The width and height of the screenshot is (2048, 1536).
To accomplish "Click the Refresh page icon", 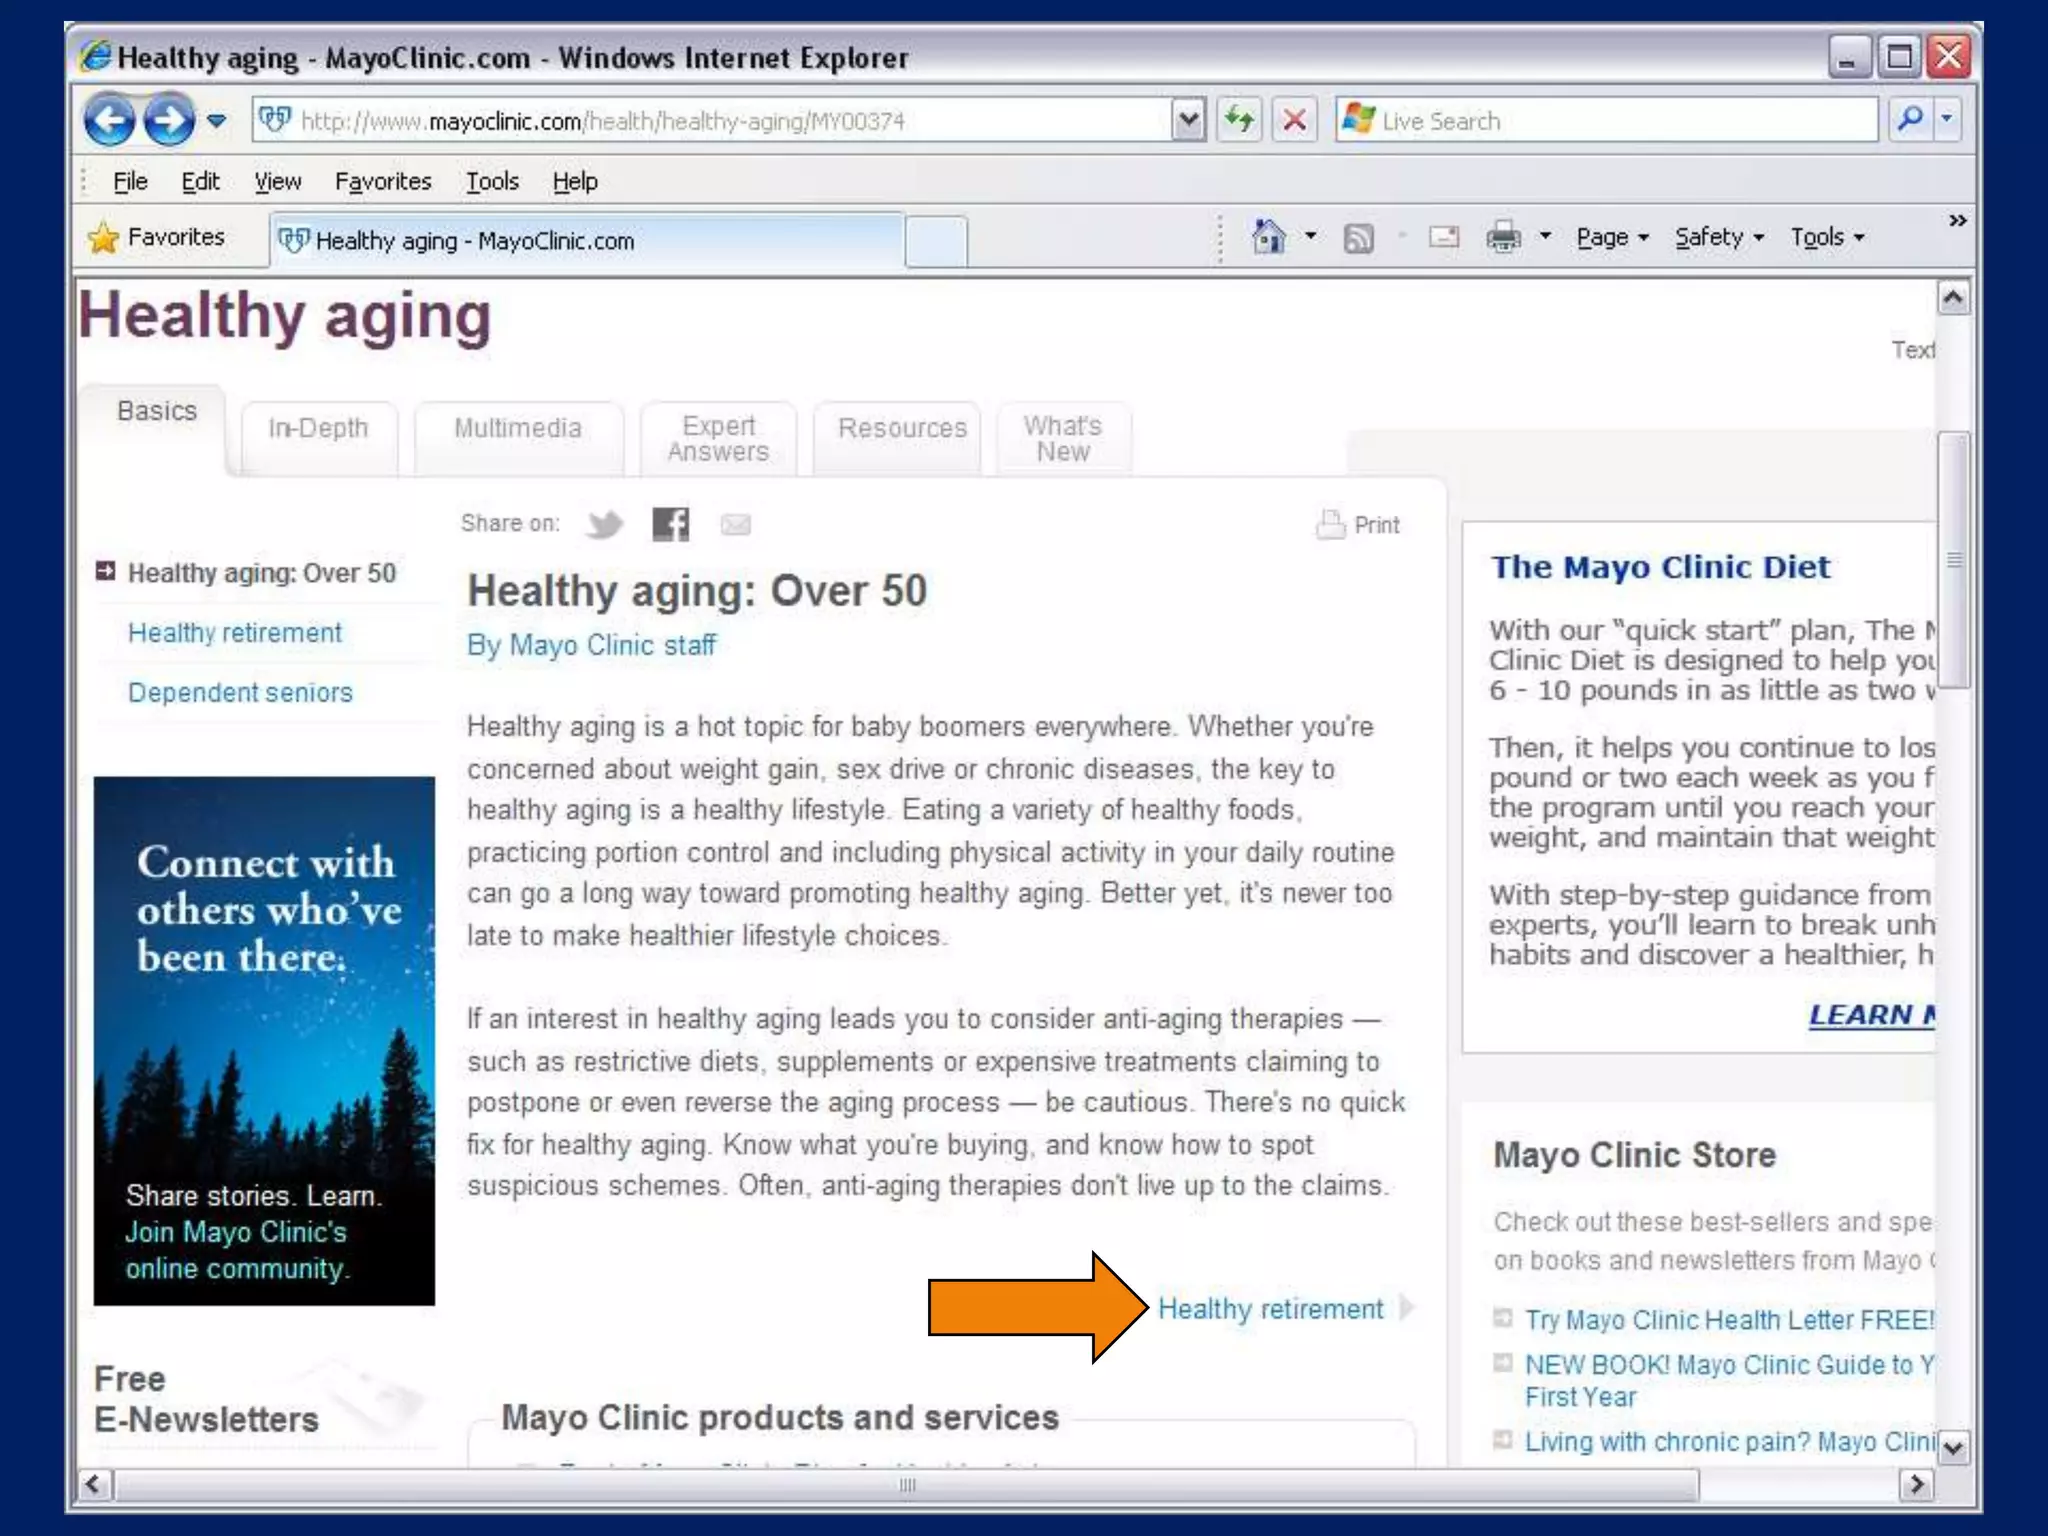I will tap(1240, 121).
